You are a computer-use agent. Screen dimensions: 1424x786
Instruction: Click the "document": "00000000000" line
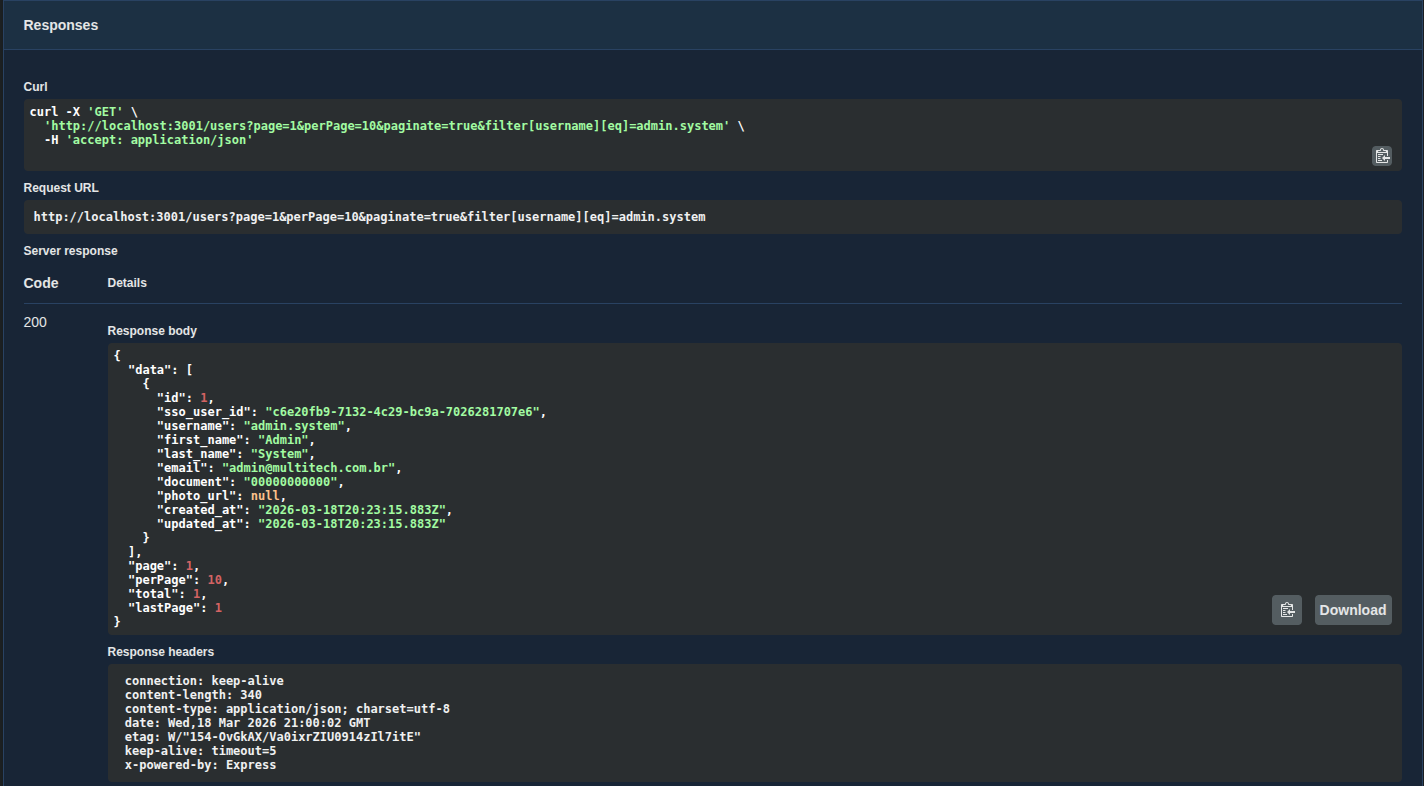tap(250, 482)
